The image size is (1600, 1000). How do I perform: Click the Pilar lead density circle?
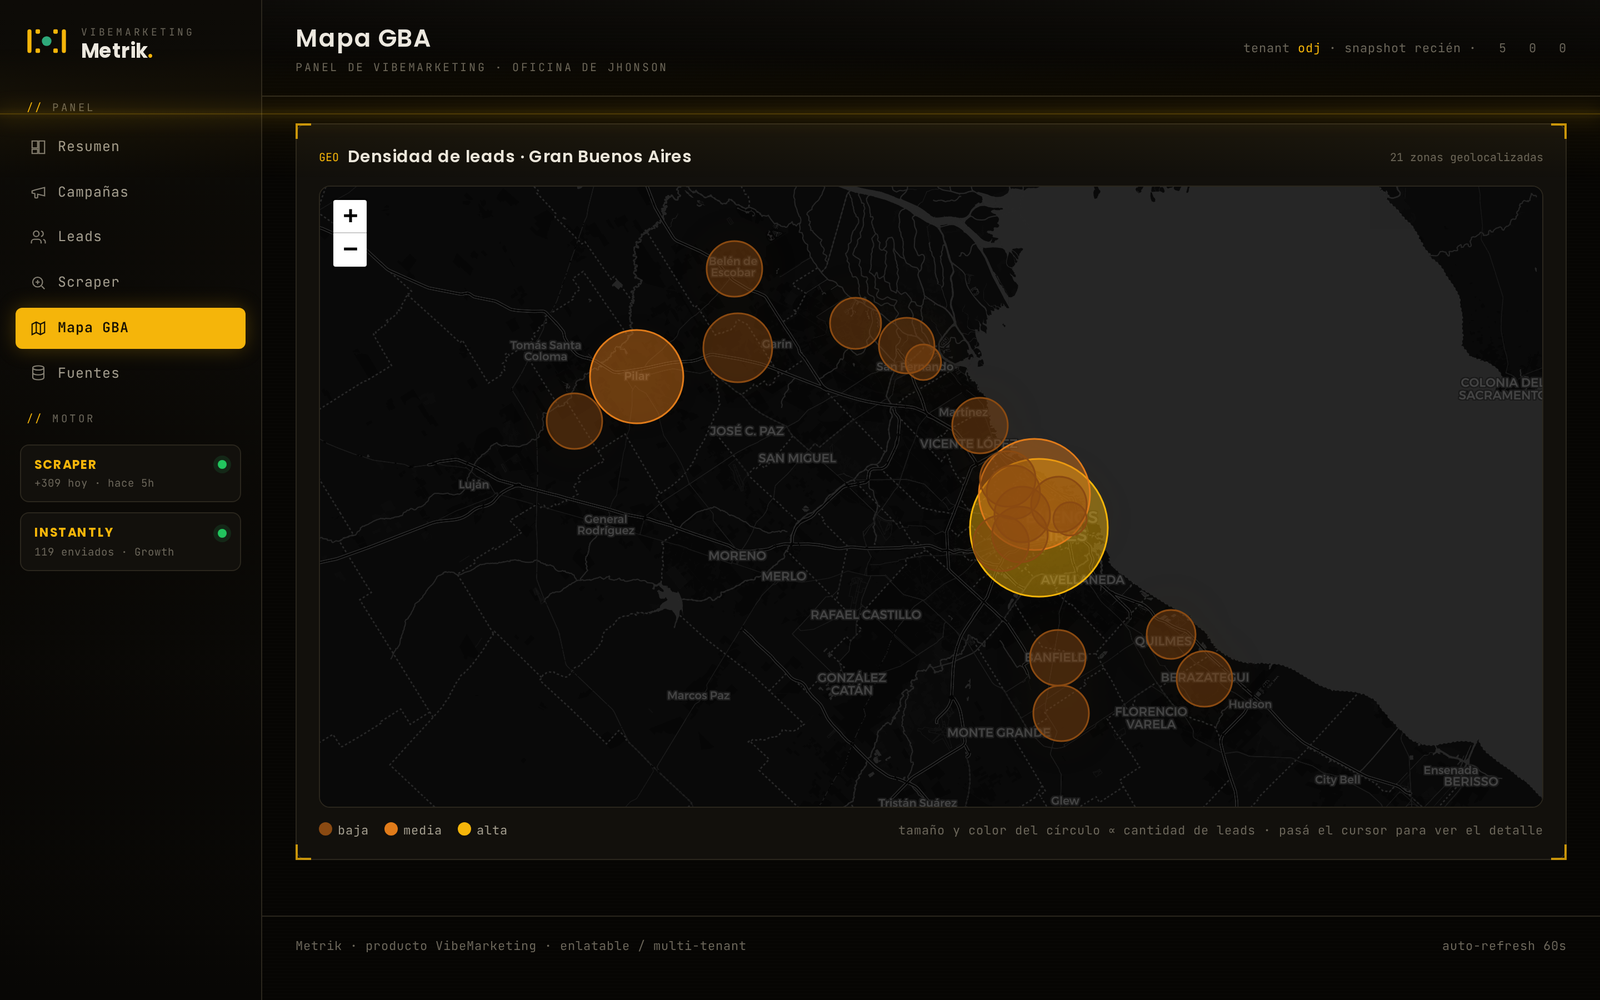point(636,376)
